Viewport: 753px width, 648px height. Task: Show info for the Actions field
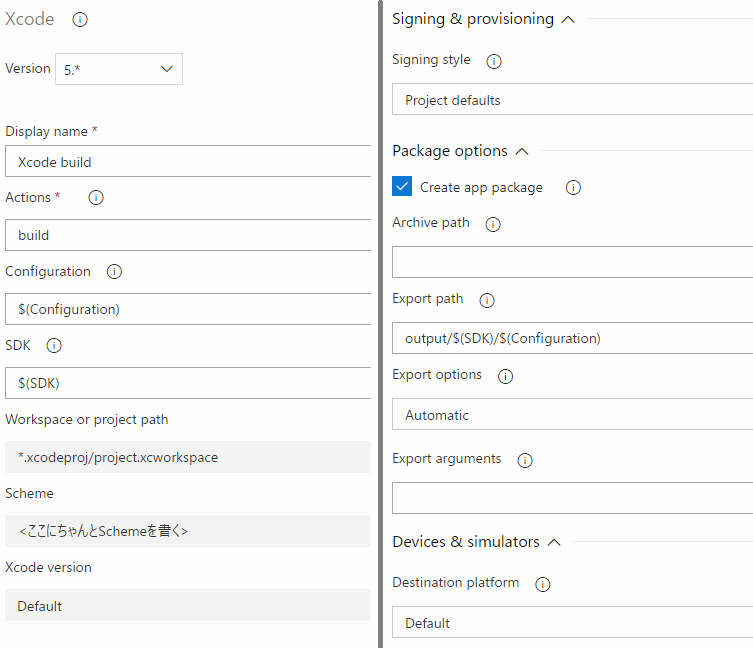(x=96, y=197)
